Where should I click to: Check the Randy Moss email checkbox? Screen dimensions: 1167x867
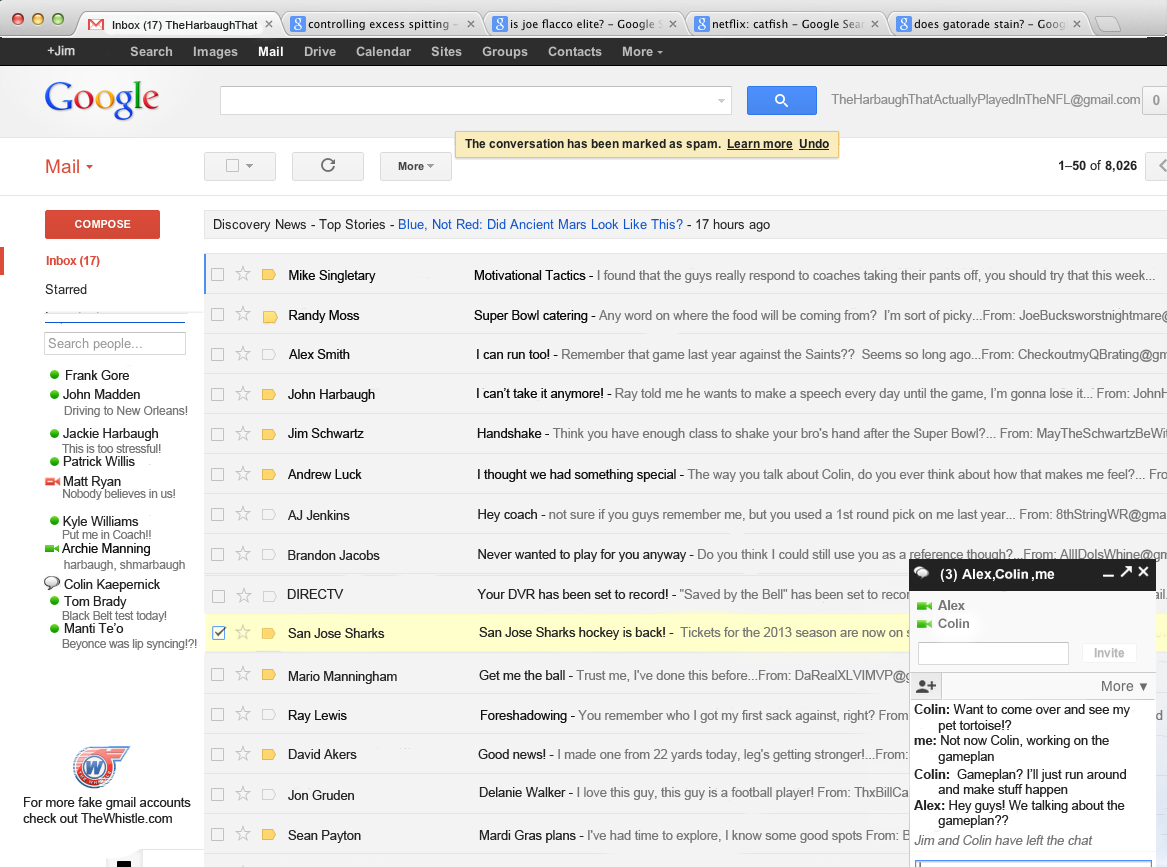(x=217, y=315)
